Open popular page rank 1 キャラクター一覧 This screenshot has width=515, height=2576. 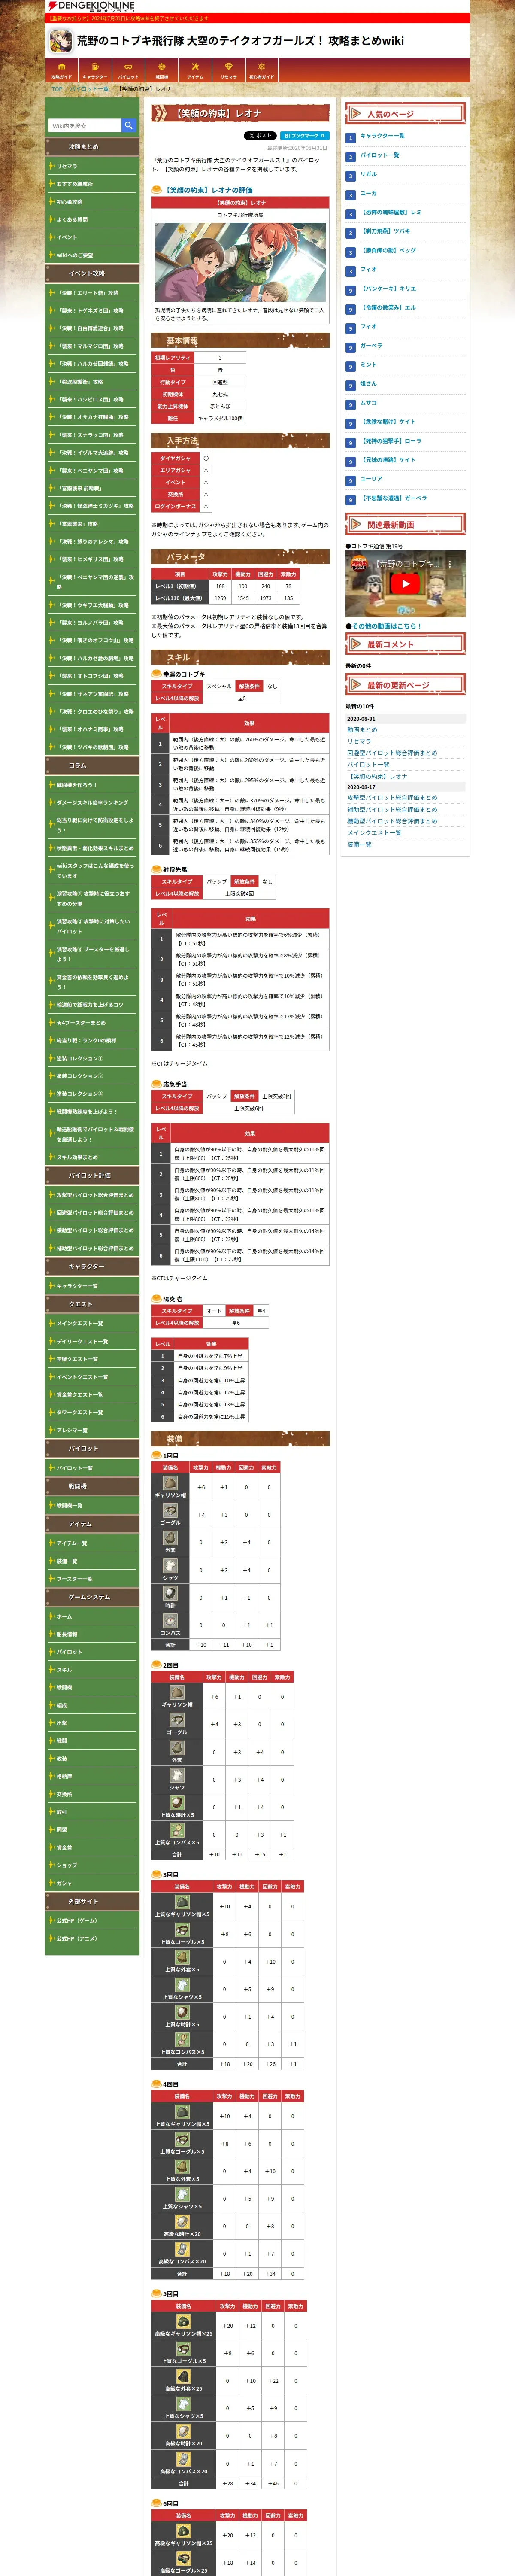(382, 136)
